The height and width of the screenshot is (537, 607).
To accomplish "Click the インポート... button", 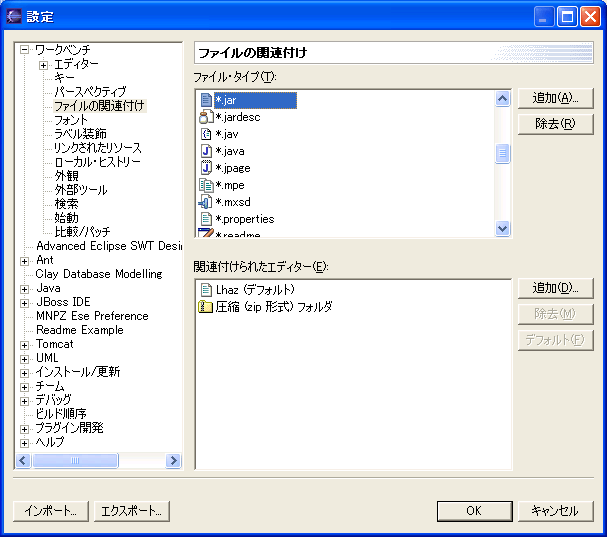I will (51, 511).
